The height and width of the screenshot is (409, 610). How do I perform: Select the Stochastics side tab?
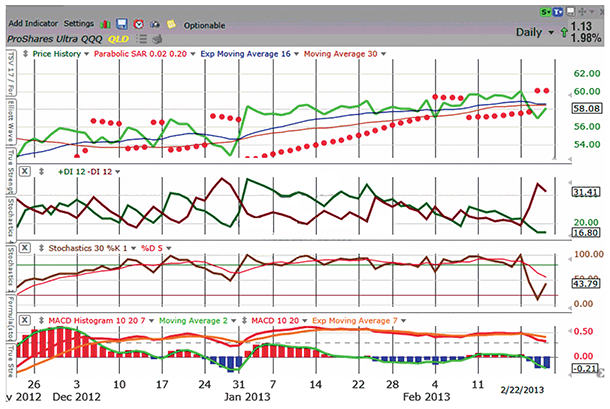click(x=9, y=212)
